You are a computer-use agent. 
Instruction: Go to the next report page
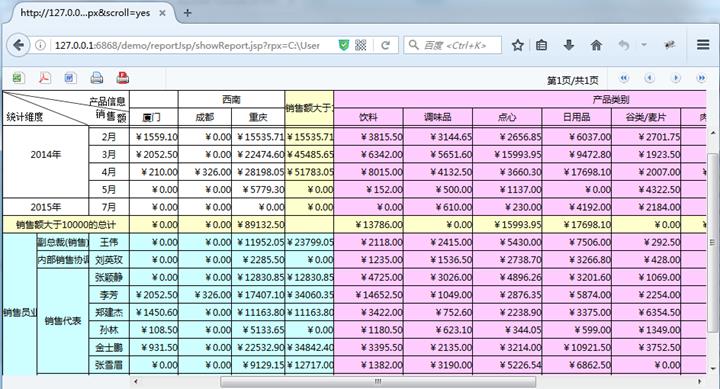(675, 78)
